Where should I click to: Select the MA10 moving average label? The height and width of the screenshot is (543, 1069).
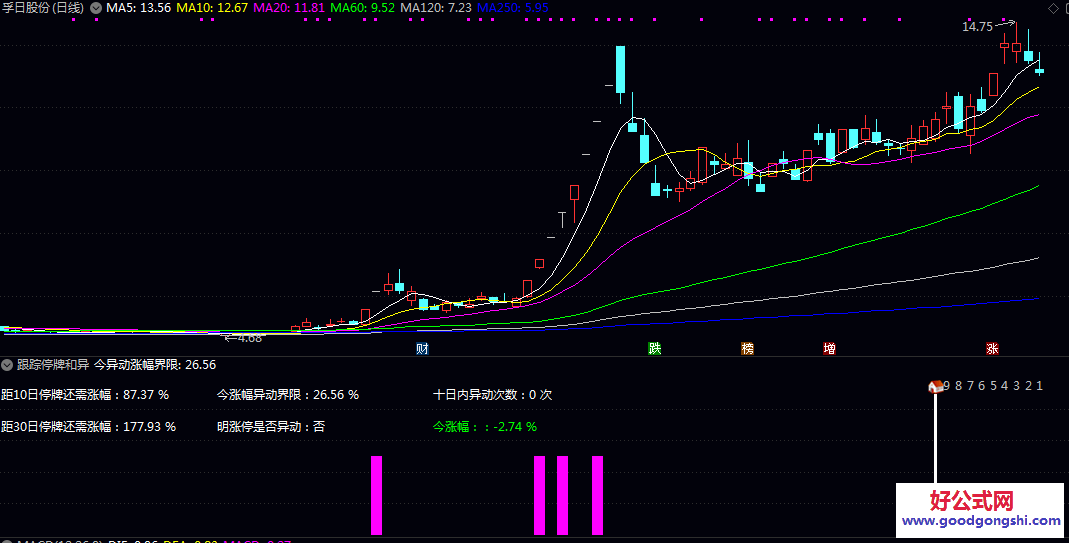pyautogui.click(x=212, y=8)
